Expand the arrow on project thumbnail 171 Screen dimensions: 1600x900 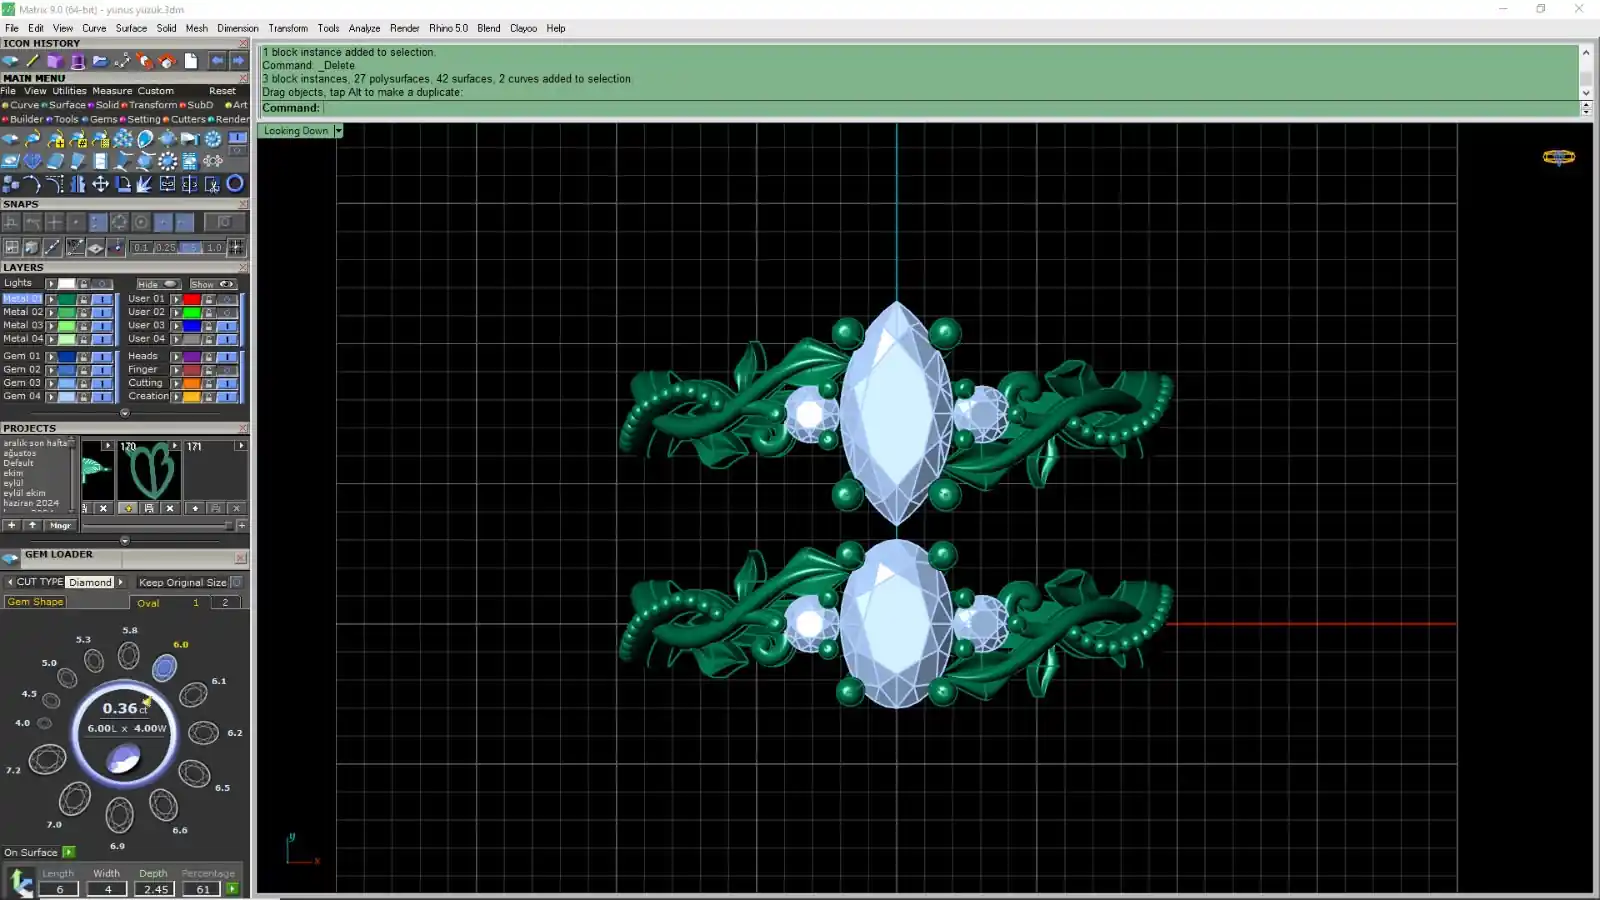(x=240, y=446)
